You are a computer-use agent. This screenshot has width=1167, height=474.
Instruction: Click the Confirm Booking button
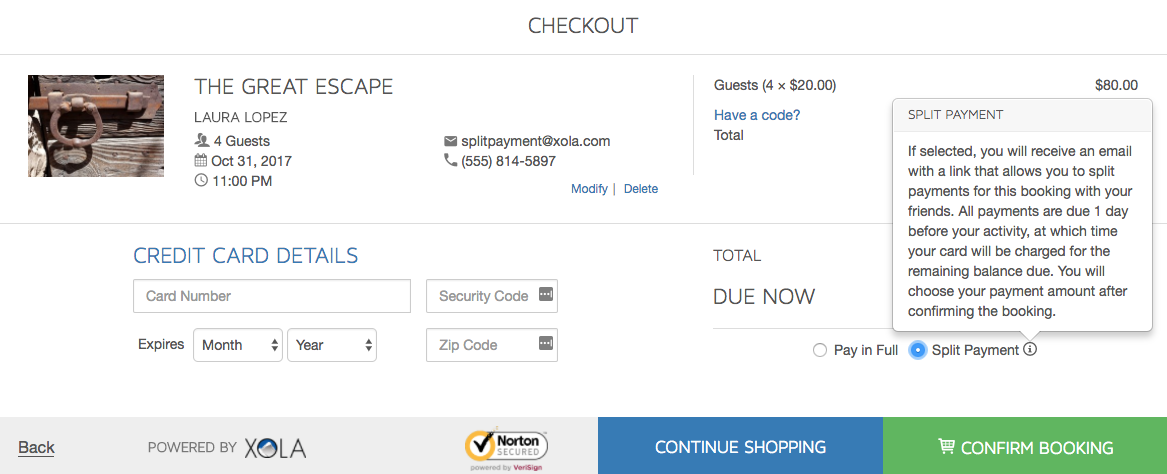pos(1025,446)
